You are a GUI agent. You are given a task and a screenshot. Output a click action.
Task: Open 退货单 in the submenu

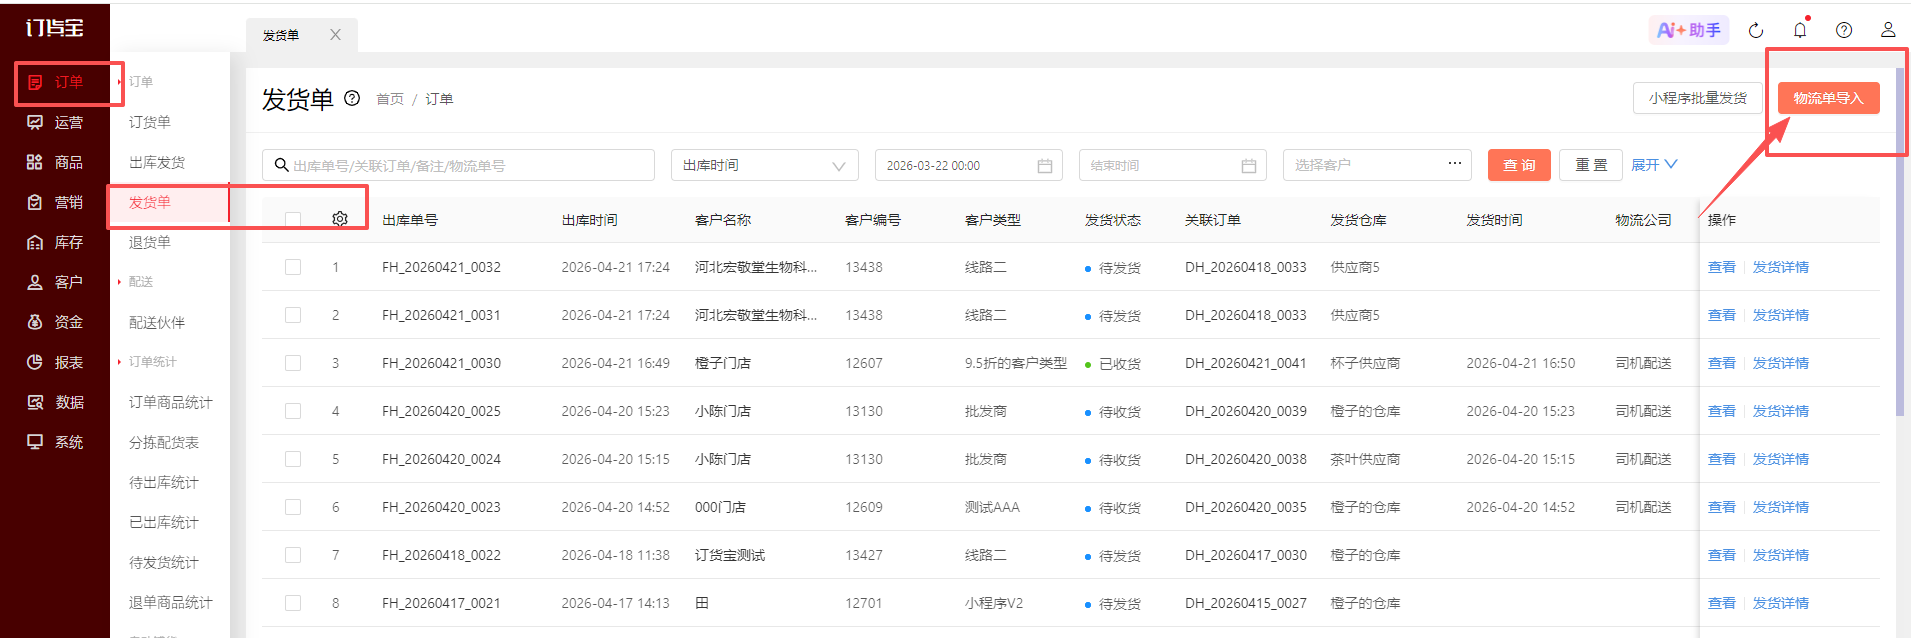click(x=150, y=242)
